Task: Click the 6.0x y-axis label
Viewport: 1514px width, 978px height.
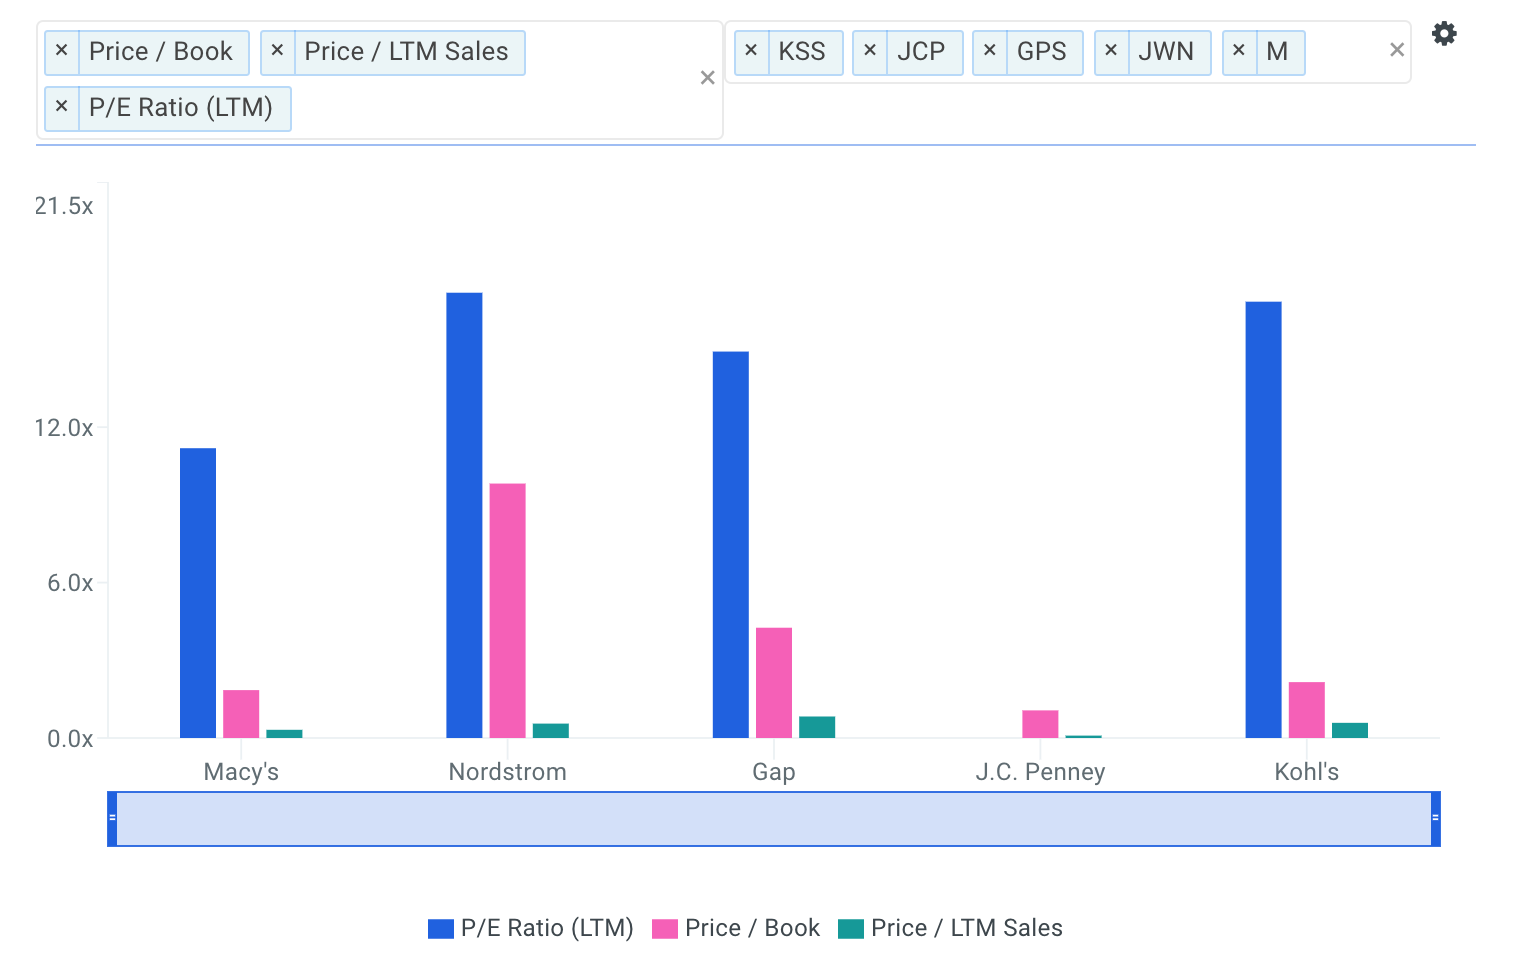Action: [70, 583]
